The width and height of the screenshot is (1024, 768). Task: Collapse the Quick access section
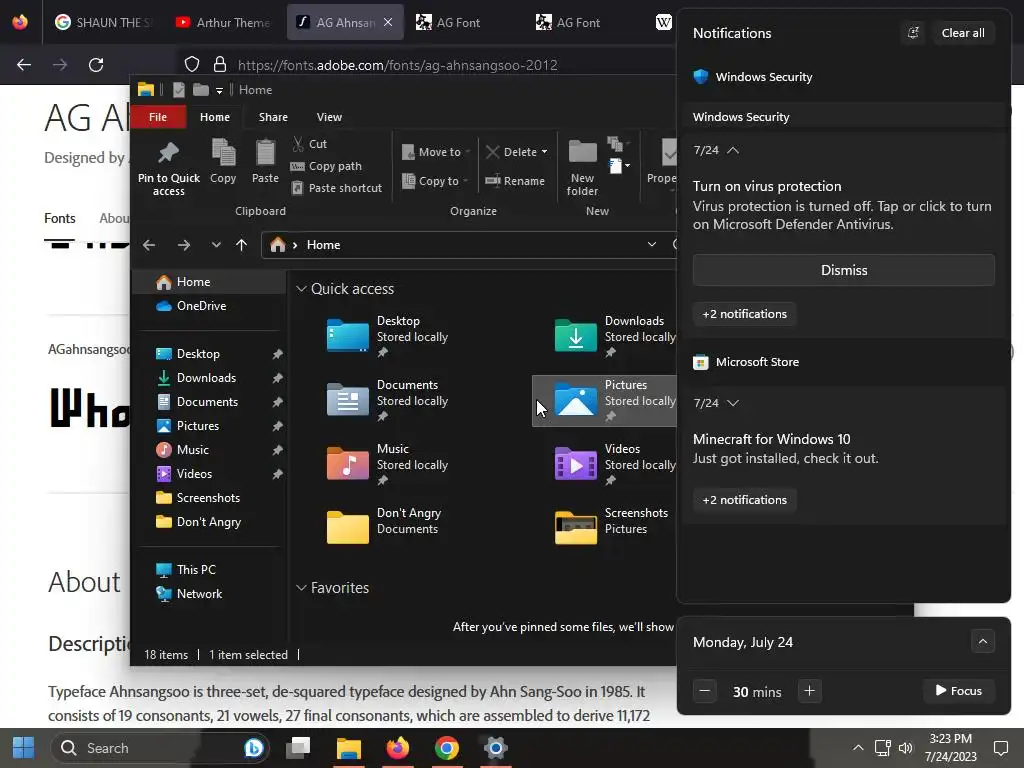(301, 289)
